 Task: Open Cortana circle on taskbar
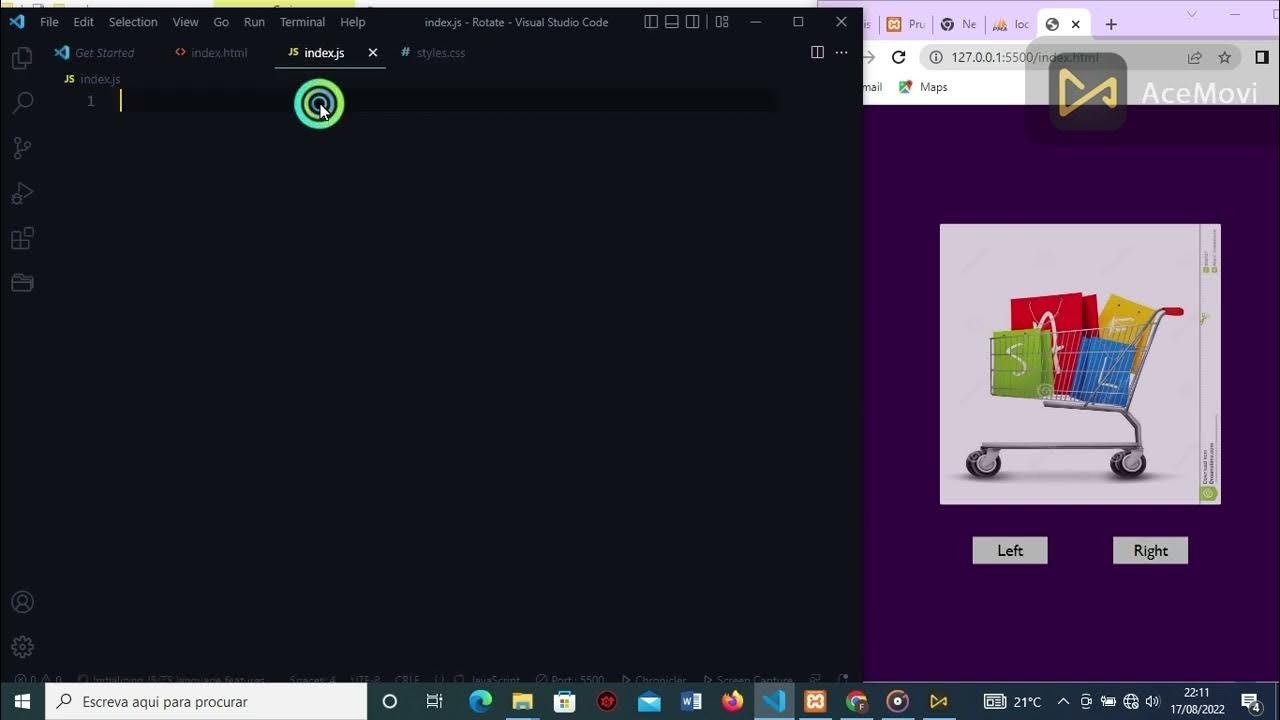(x=390, y=701)
